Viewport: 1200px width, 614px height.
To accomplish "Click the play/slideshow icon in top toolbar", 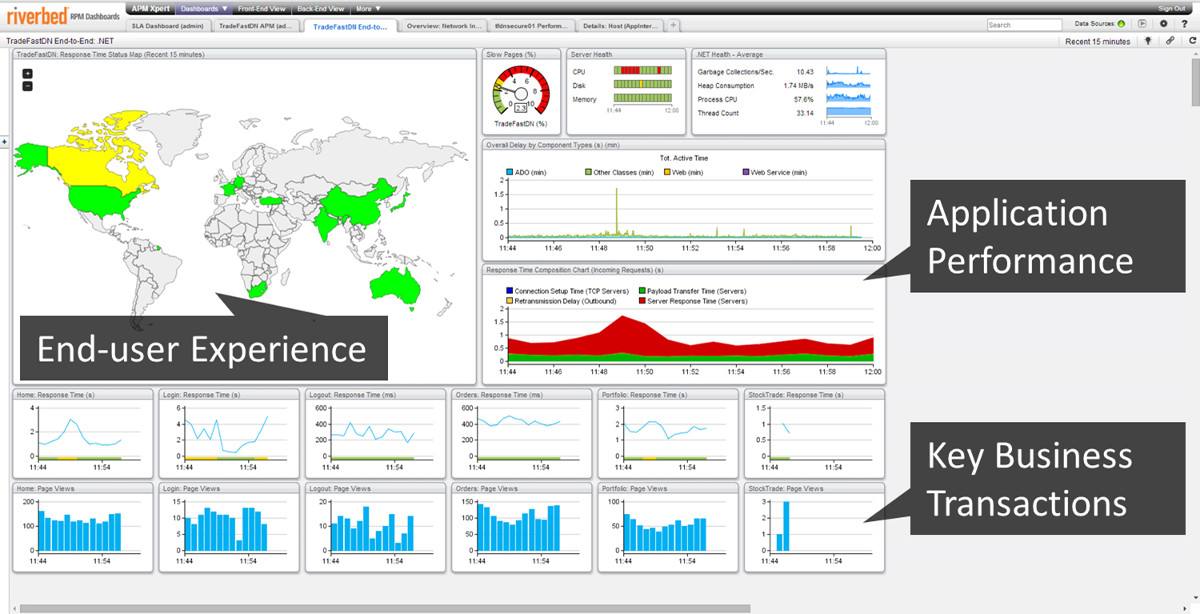I will click(1142, 23).
